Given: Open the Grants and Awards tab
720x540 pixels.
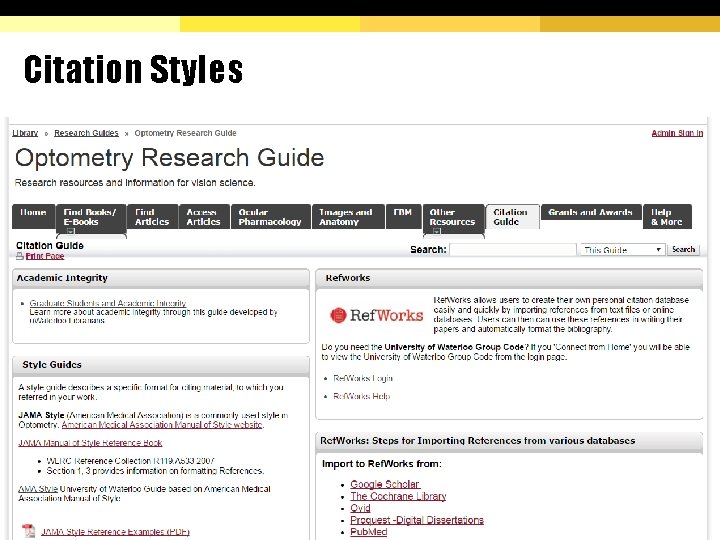Looking at the screenshot, I should (591, 212).
